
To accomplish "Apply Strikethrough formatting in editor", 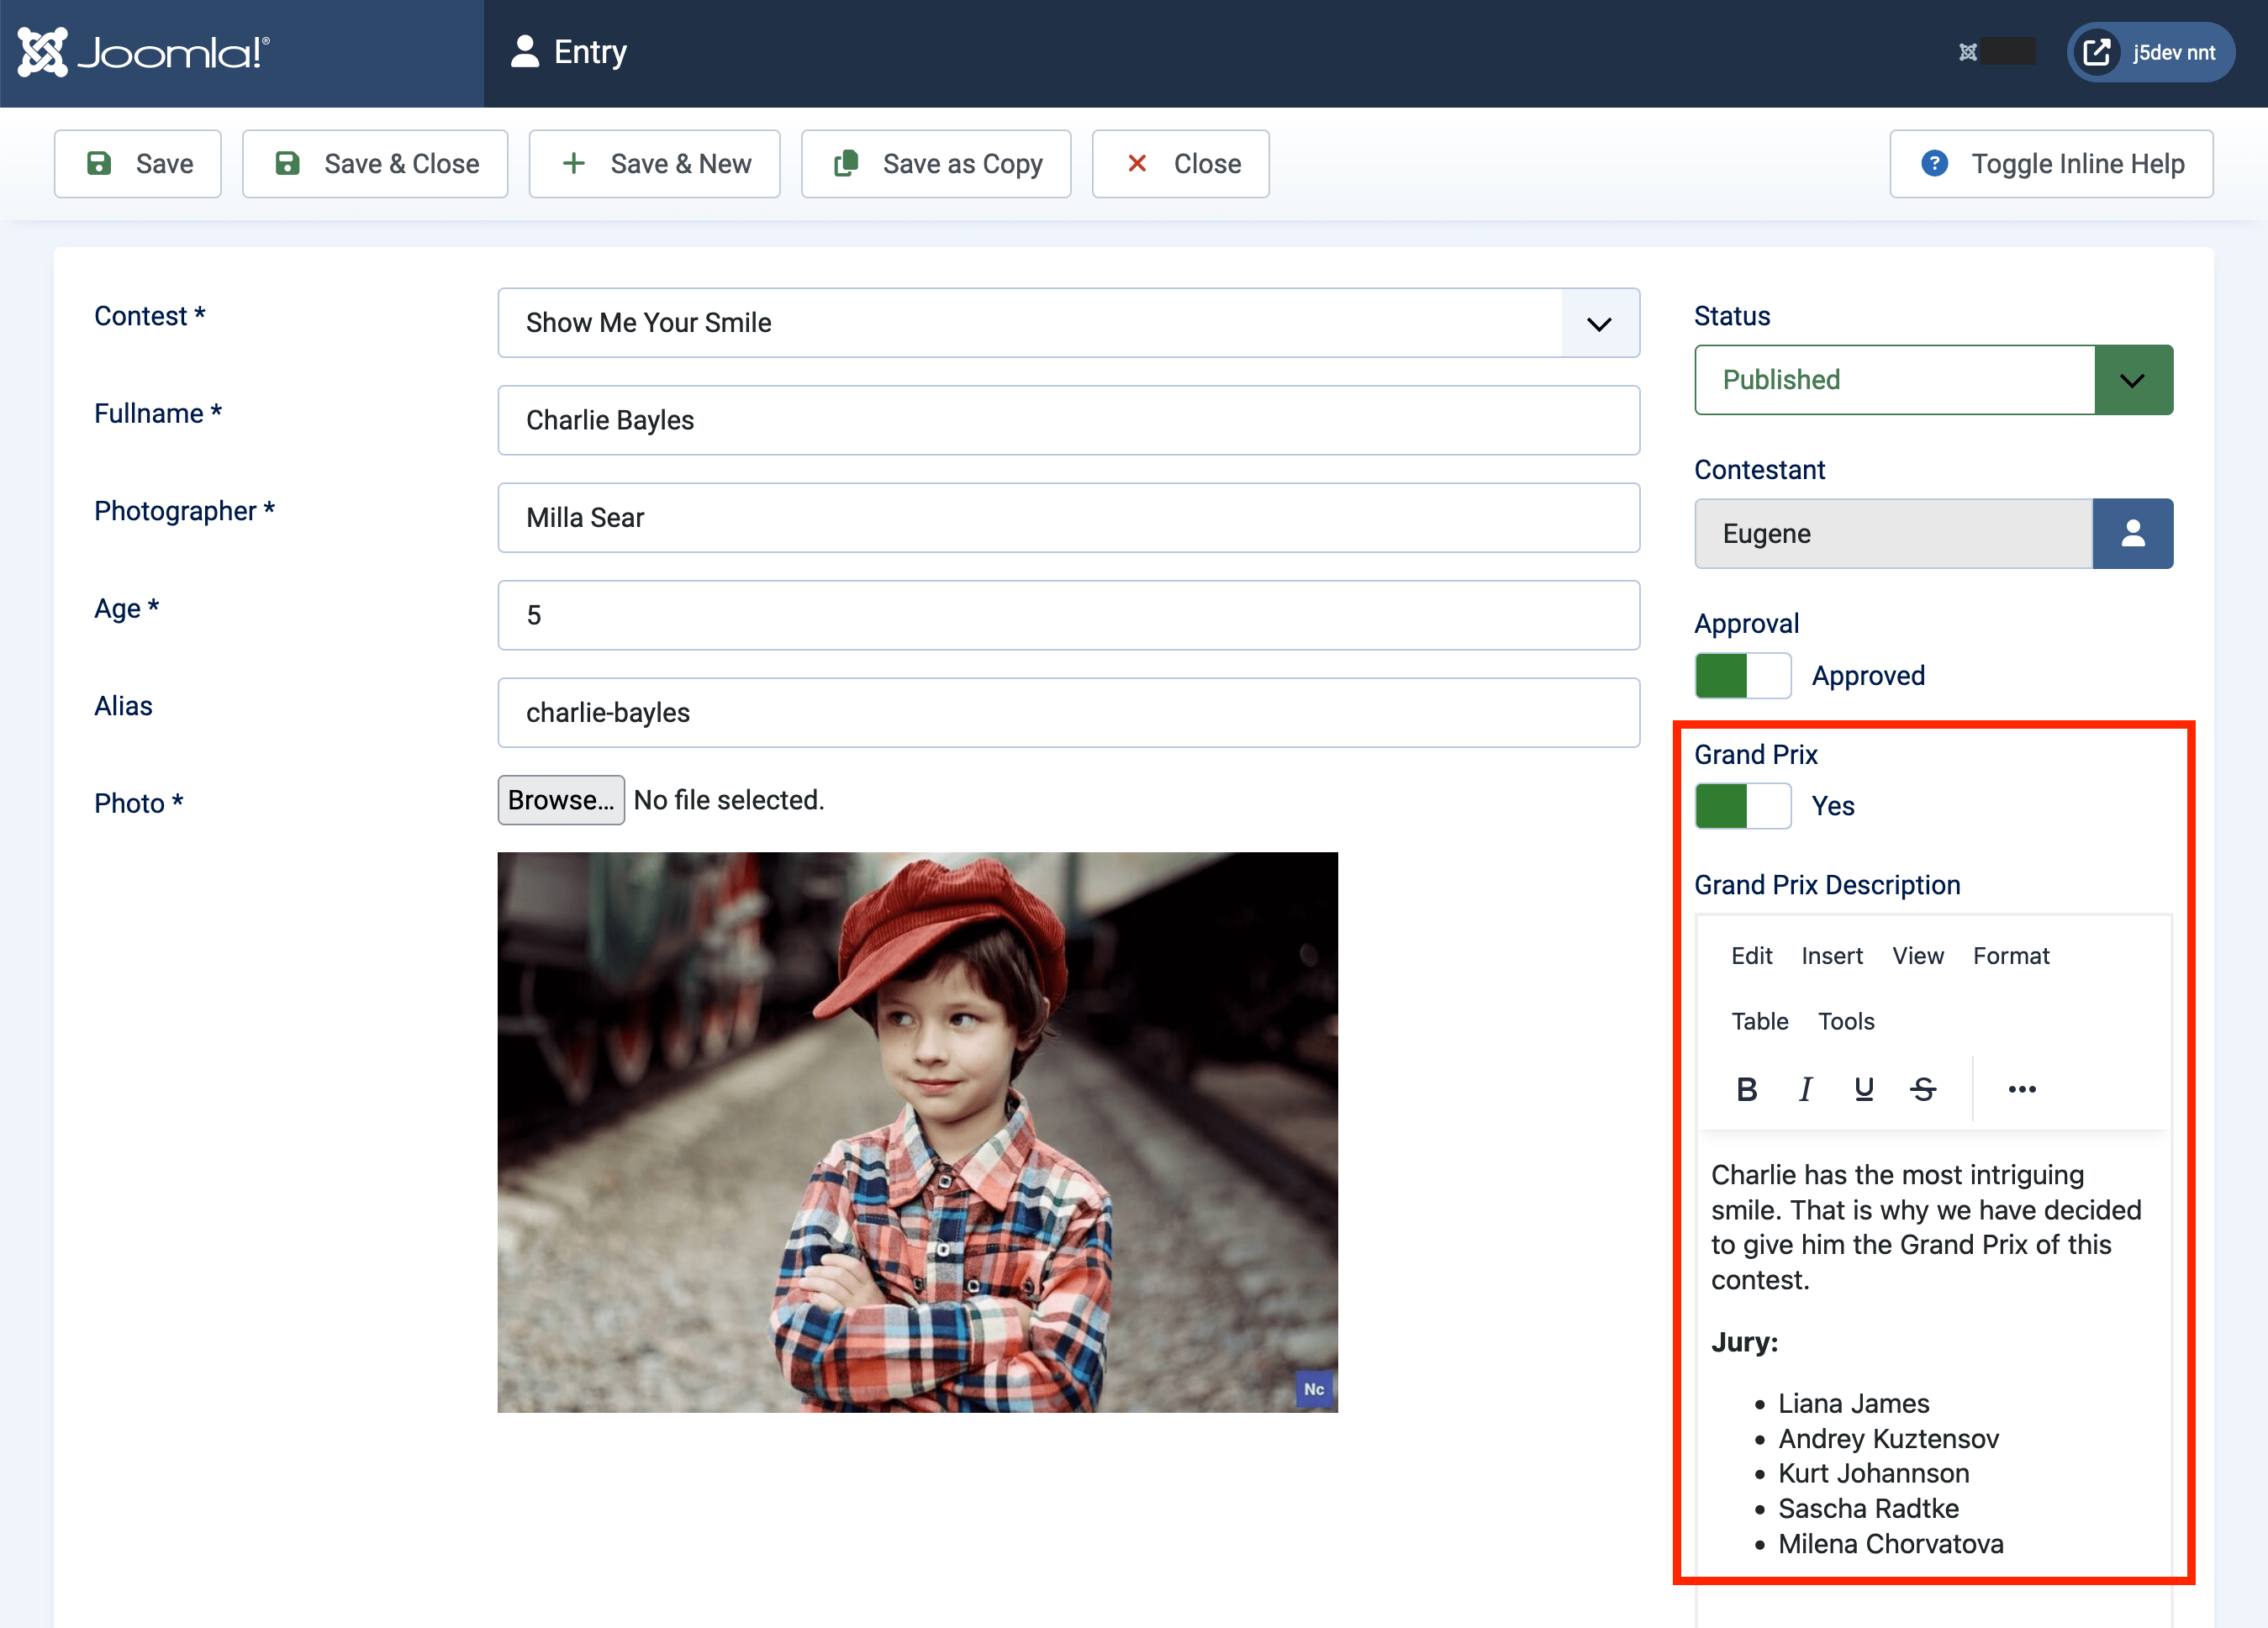I will 1923,1089.
